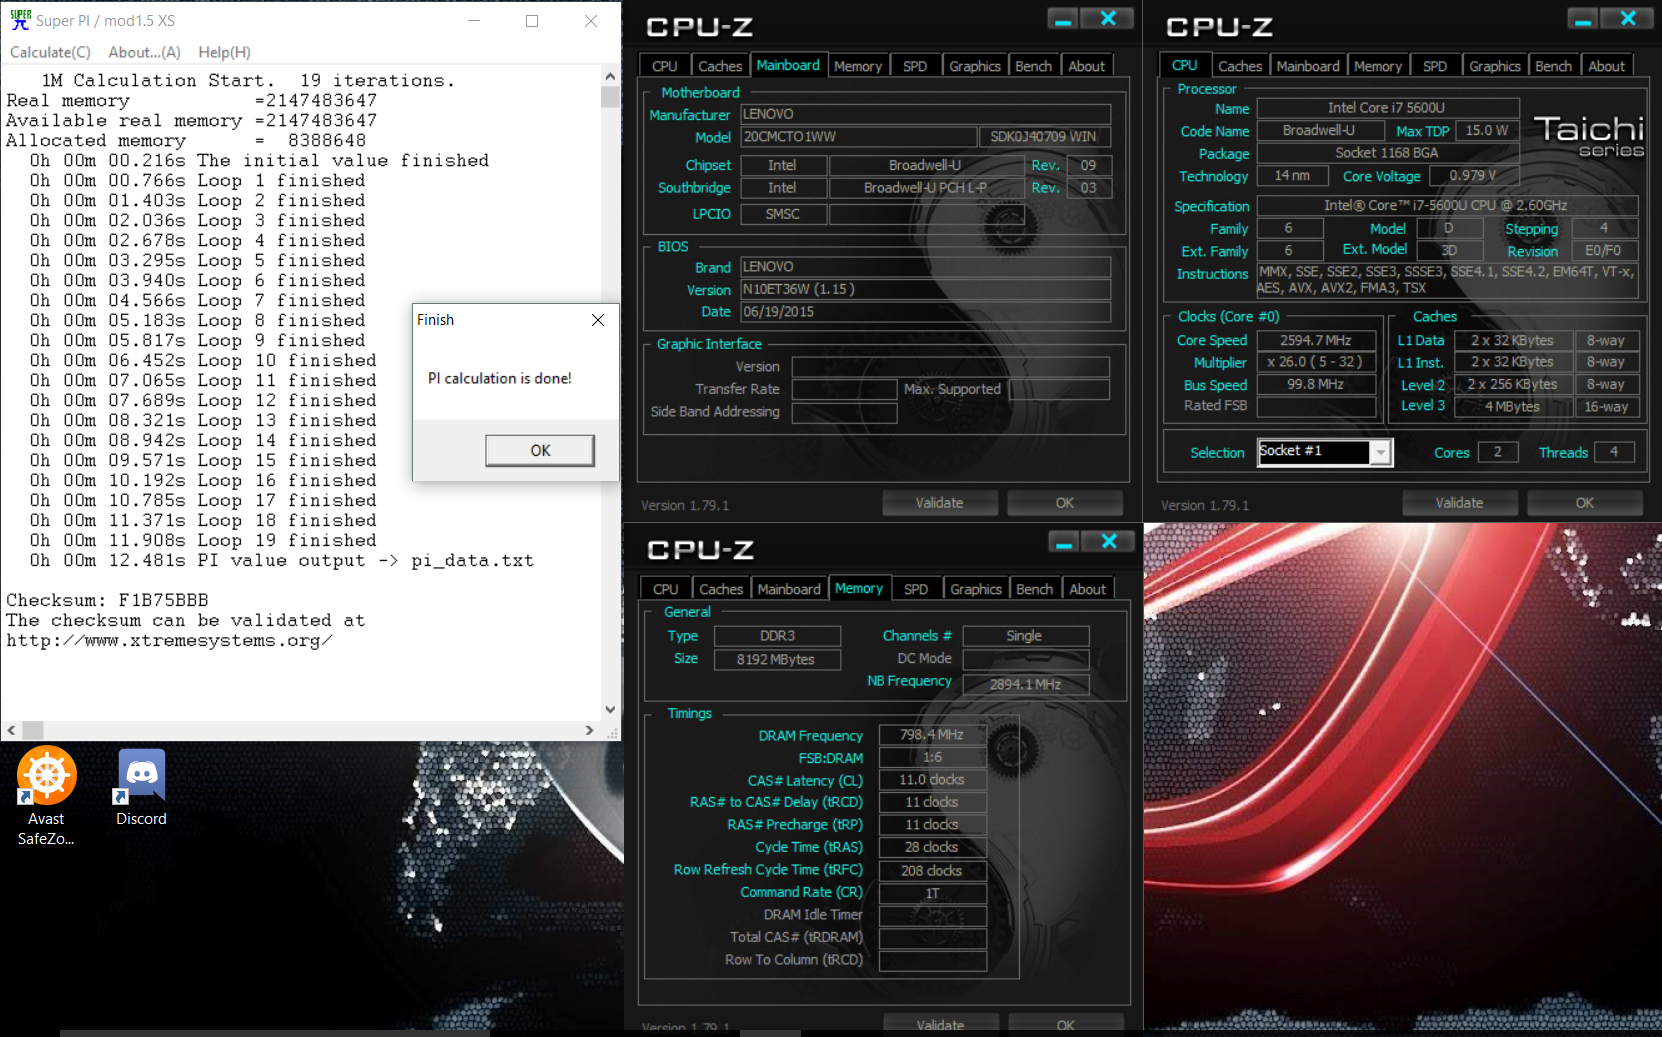Viewport: 1662px width, 1037px height.
Task: Switch to Caches tab in the Memory CPU-Z window
Action: pyautogui.click(x=721, y=589)
